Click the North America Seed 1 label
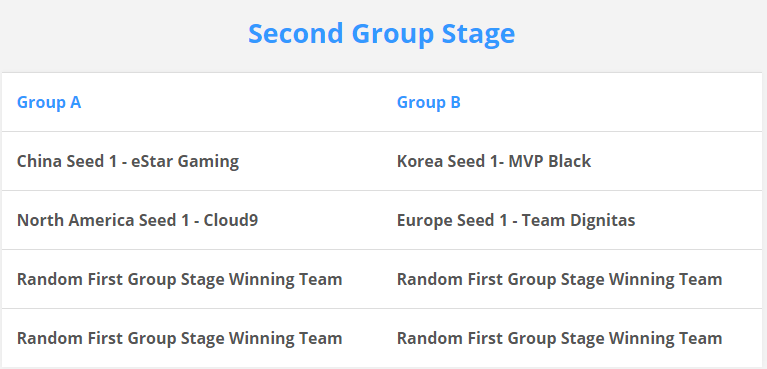Screen dimensions: 767x369 (103, 220)
